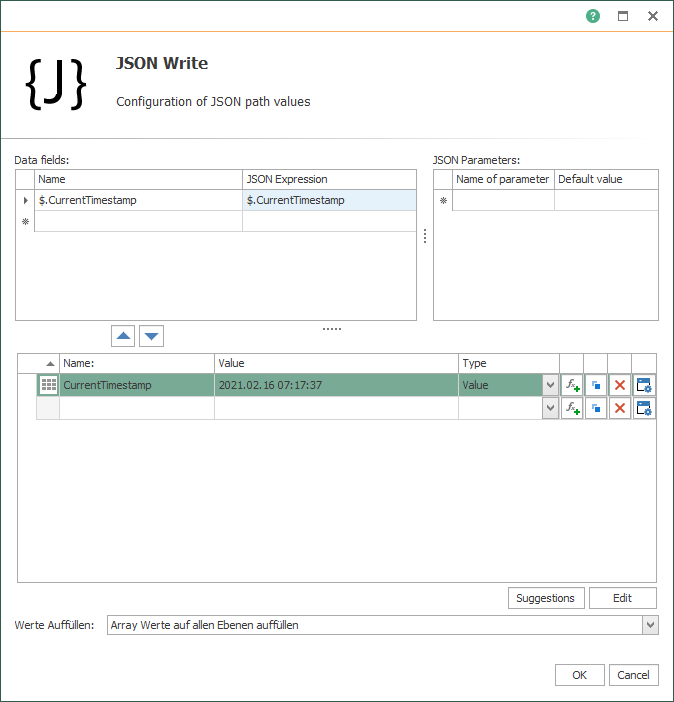This screenshot has width=674, height=702.
Task: Open settings icon for CurrentTimestamp row
Action: coord(644,385)
